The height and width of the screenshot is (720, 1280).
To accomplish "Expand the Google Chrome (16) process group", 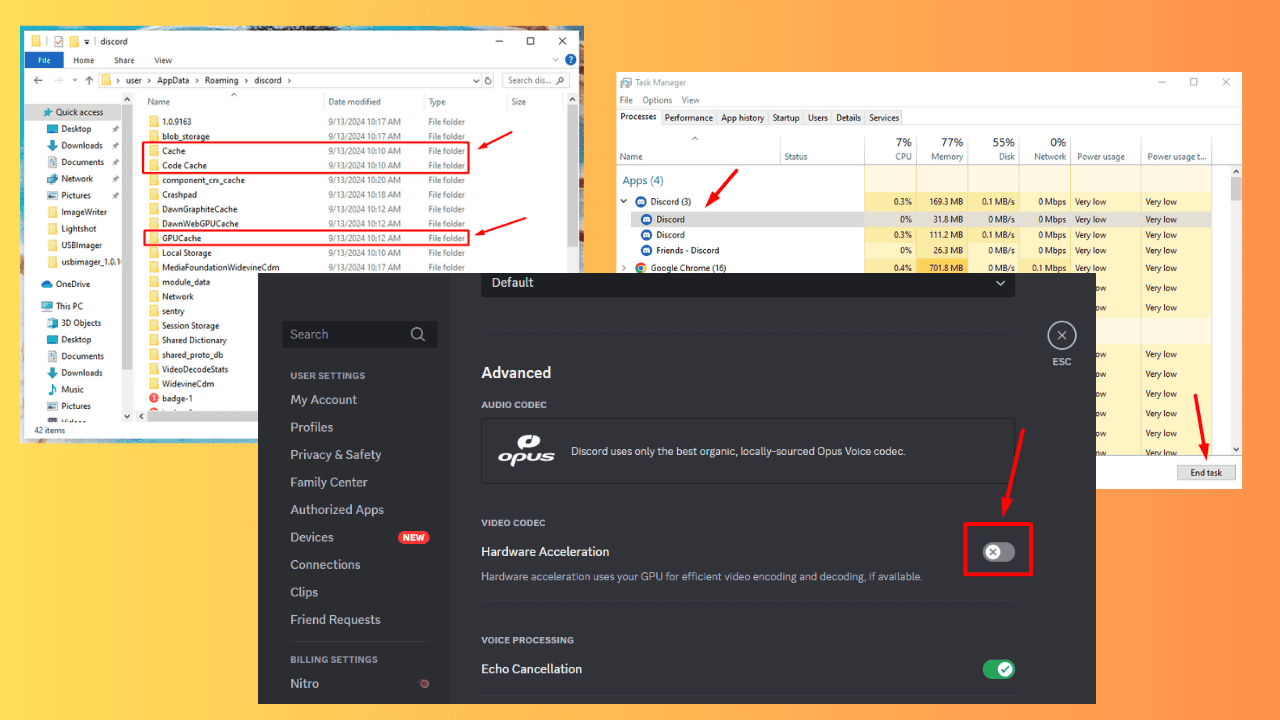I will 625,268.
